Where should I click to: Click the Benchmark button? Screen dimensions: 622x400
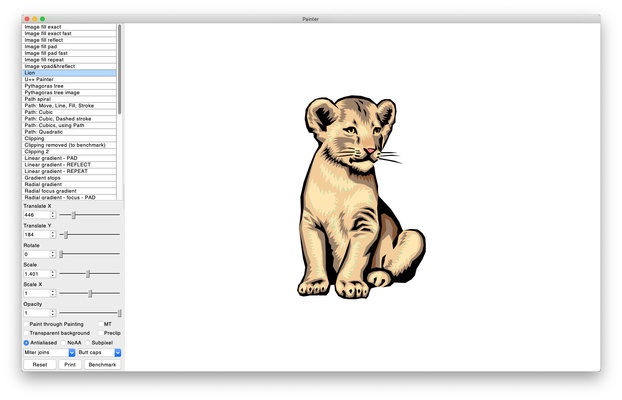click(x=102, y=365)
